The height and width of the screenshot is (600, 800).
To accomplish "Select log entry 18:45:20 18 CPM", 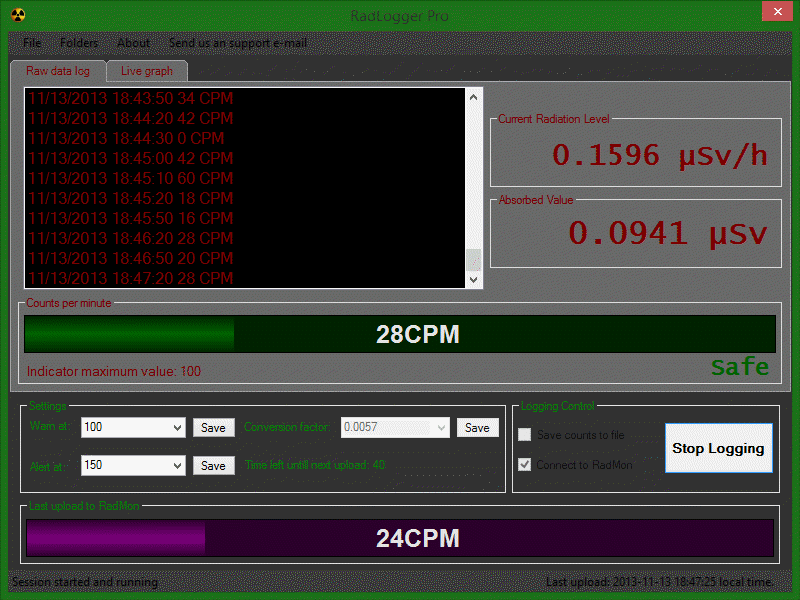I will (131, 198).
